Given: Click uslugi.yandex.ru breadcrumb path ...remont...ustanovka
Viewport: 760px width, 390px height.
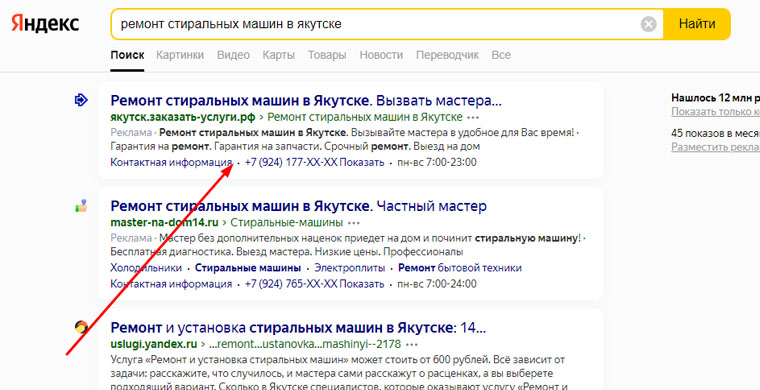Looking at the screenshot, I should [x=305, y=344].
